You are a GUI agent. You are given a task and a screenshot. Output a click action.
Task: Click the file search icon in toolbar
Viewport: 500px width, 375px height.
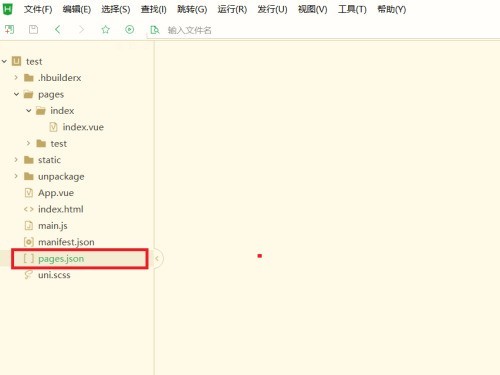coord(155,30)
